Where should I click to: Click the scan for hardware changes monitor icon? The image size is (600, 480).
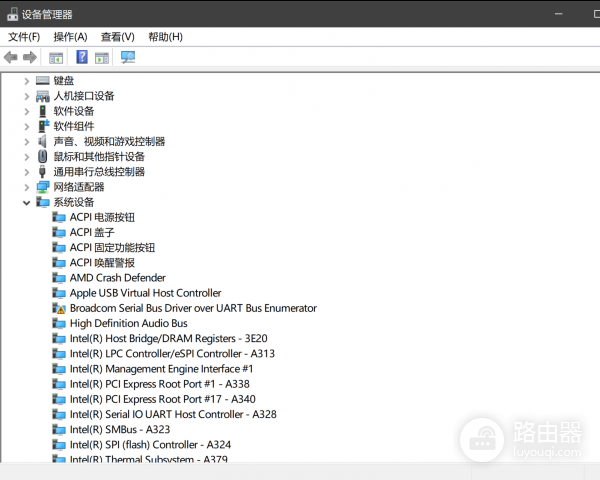128,57
